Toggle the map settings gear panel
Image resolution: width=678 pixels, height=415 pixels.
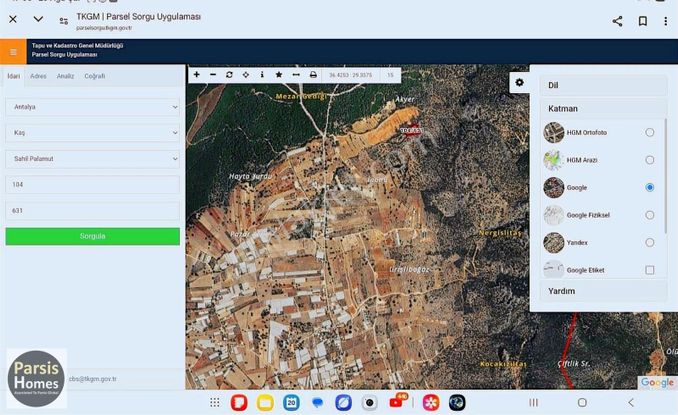pyautogui.click(x=519, y=82)
